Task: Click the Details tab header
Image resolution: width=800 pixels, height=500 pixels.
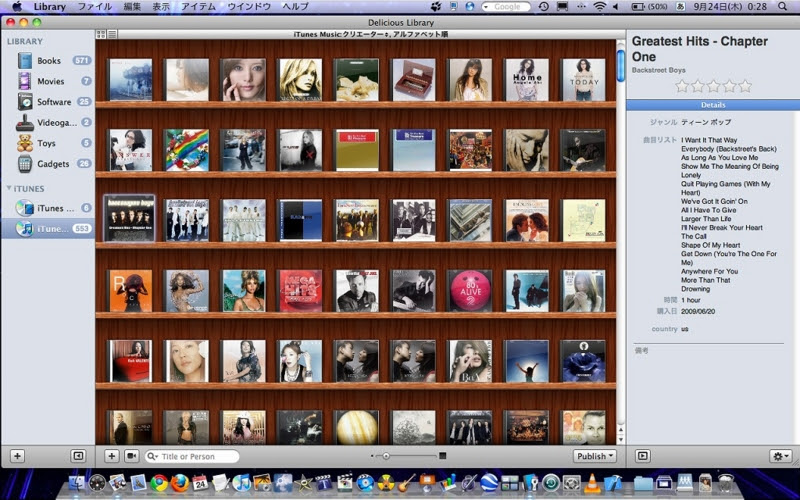Action: click(x=713, y=105)
